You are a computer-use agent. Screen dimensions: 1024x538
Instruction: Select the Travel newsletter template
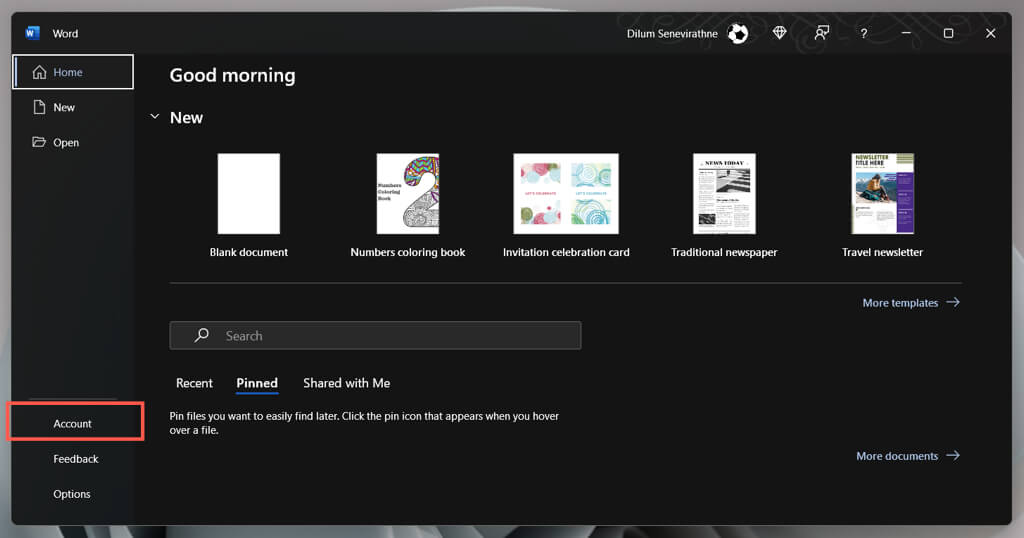tap(882, 194)
